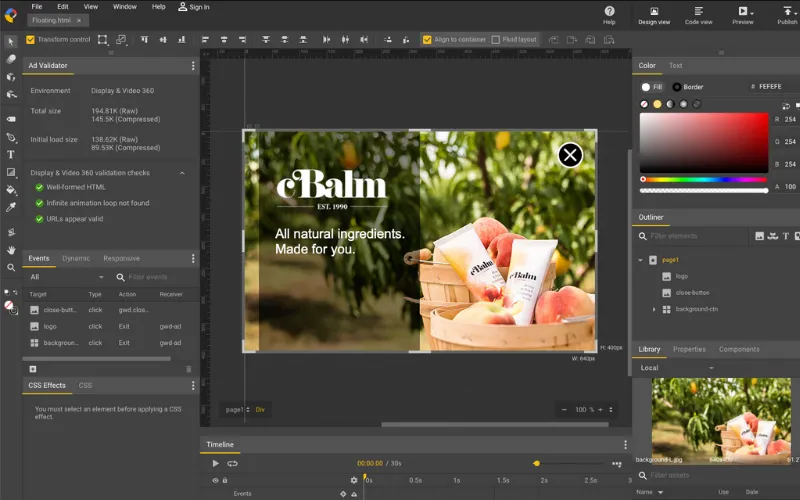Screen dimensions: 800x500
Task: Click the hue rainbow slider
Action: pyautogui.click(x=704, y=179)
